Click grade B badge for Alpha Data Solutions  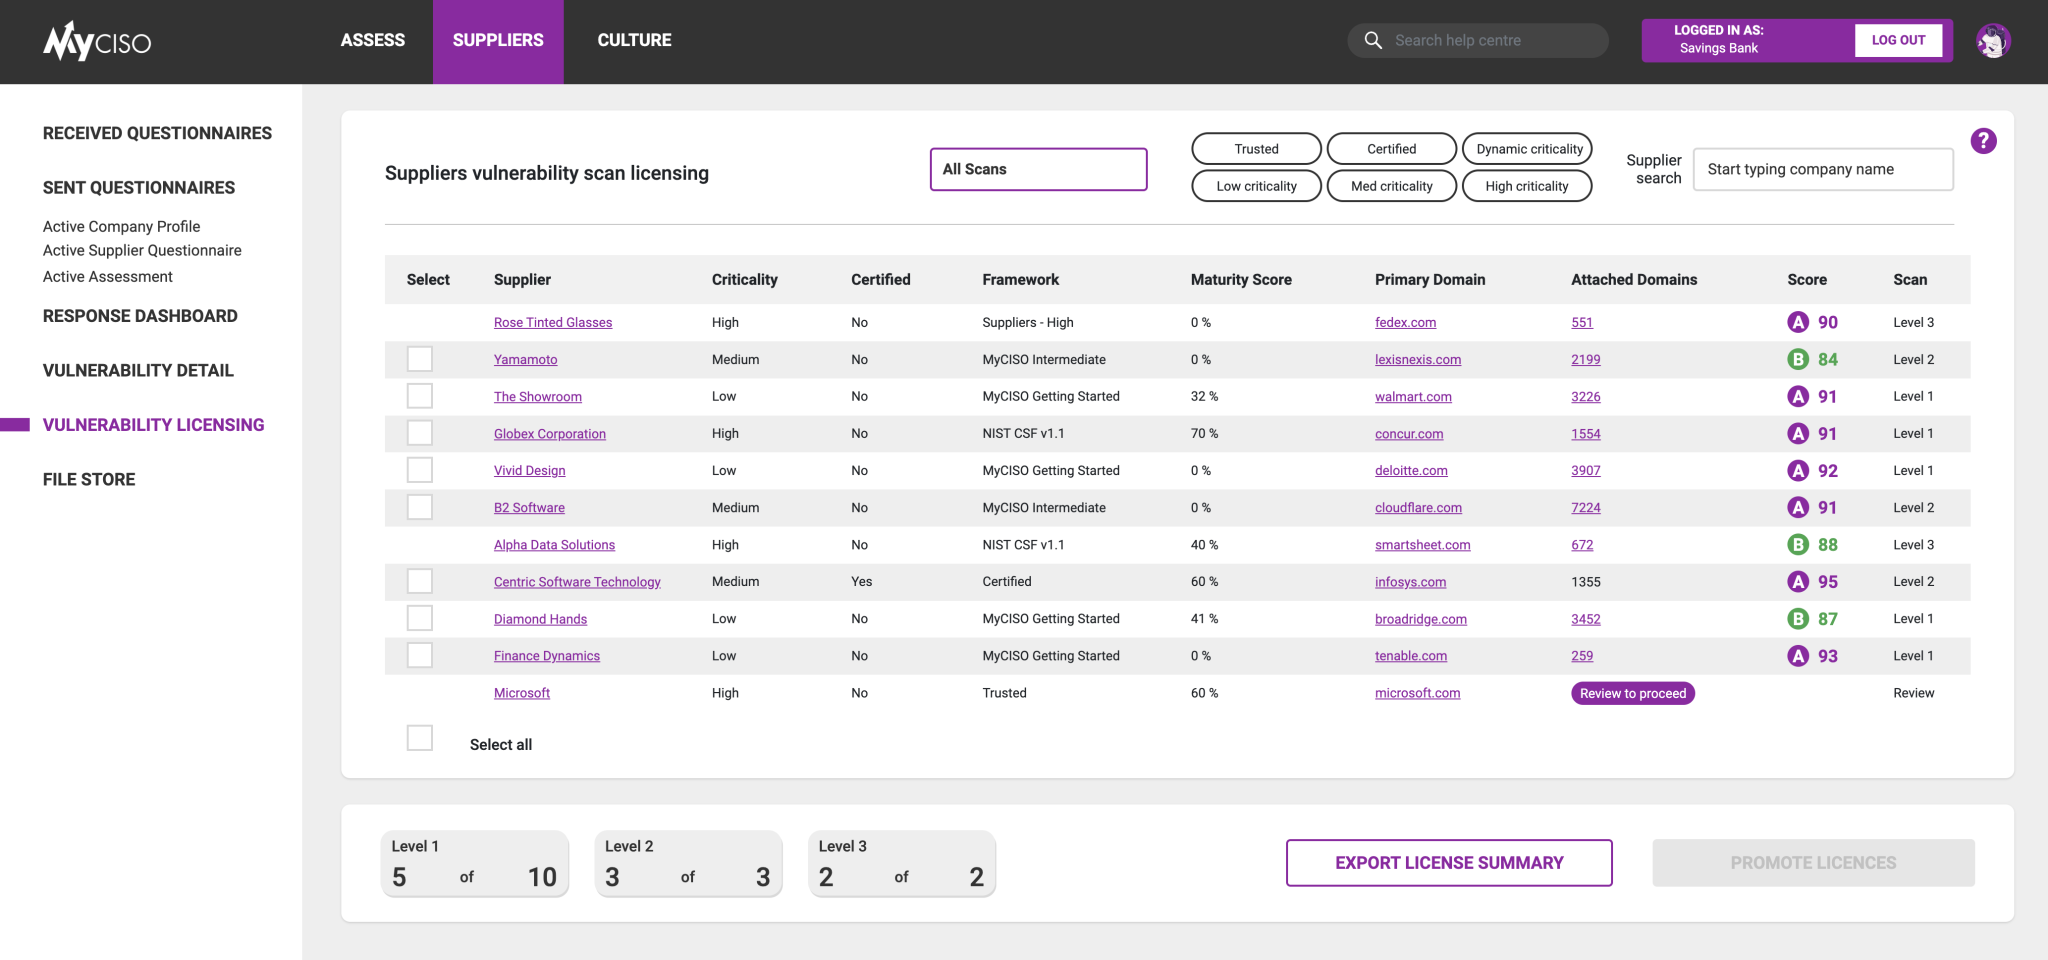(1797, 544)
